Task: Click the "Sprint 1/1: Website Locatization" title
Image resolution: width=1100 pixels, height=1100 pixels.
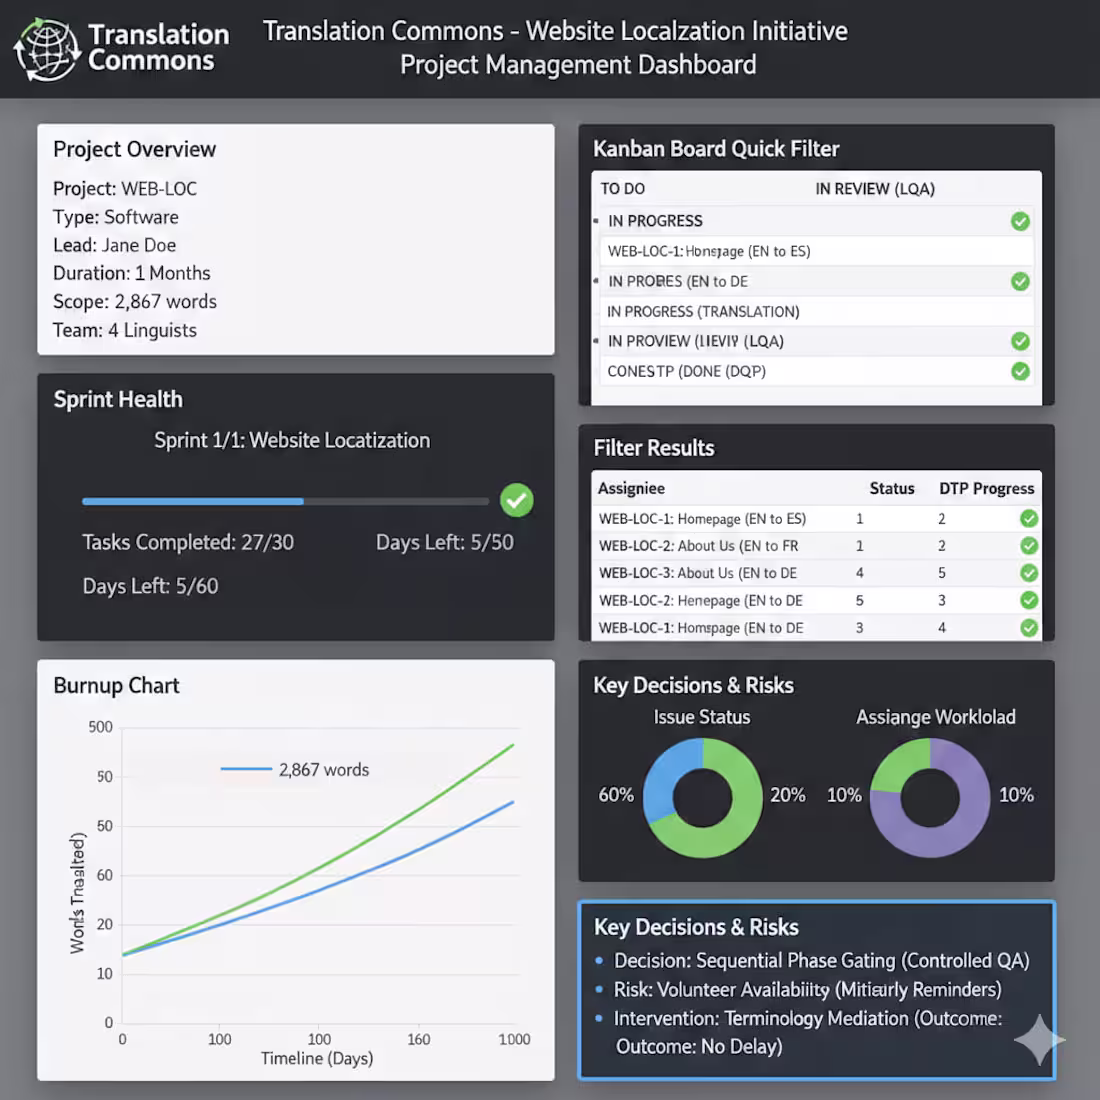Action: click(x=292, y=440)
